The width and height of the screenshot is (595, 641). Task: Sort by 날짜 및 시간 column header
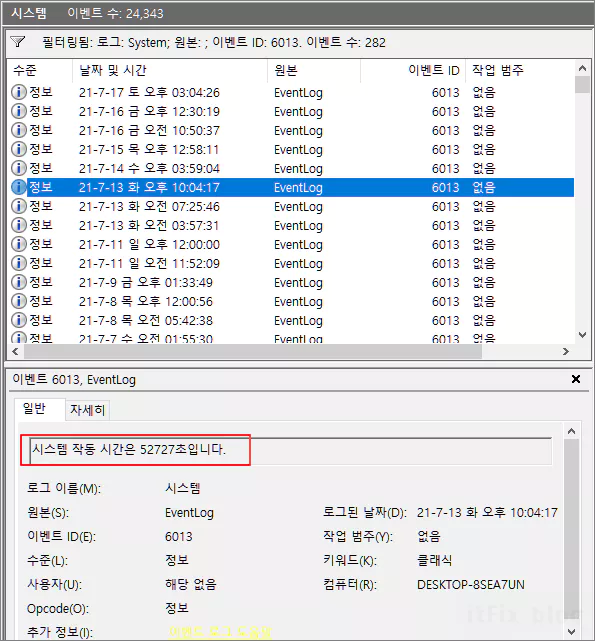point(170,70)
